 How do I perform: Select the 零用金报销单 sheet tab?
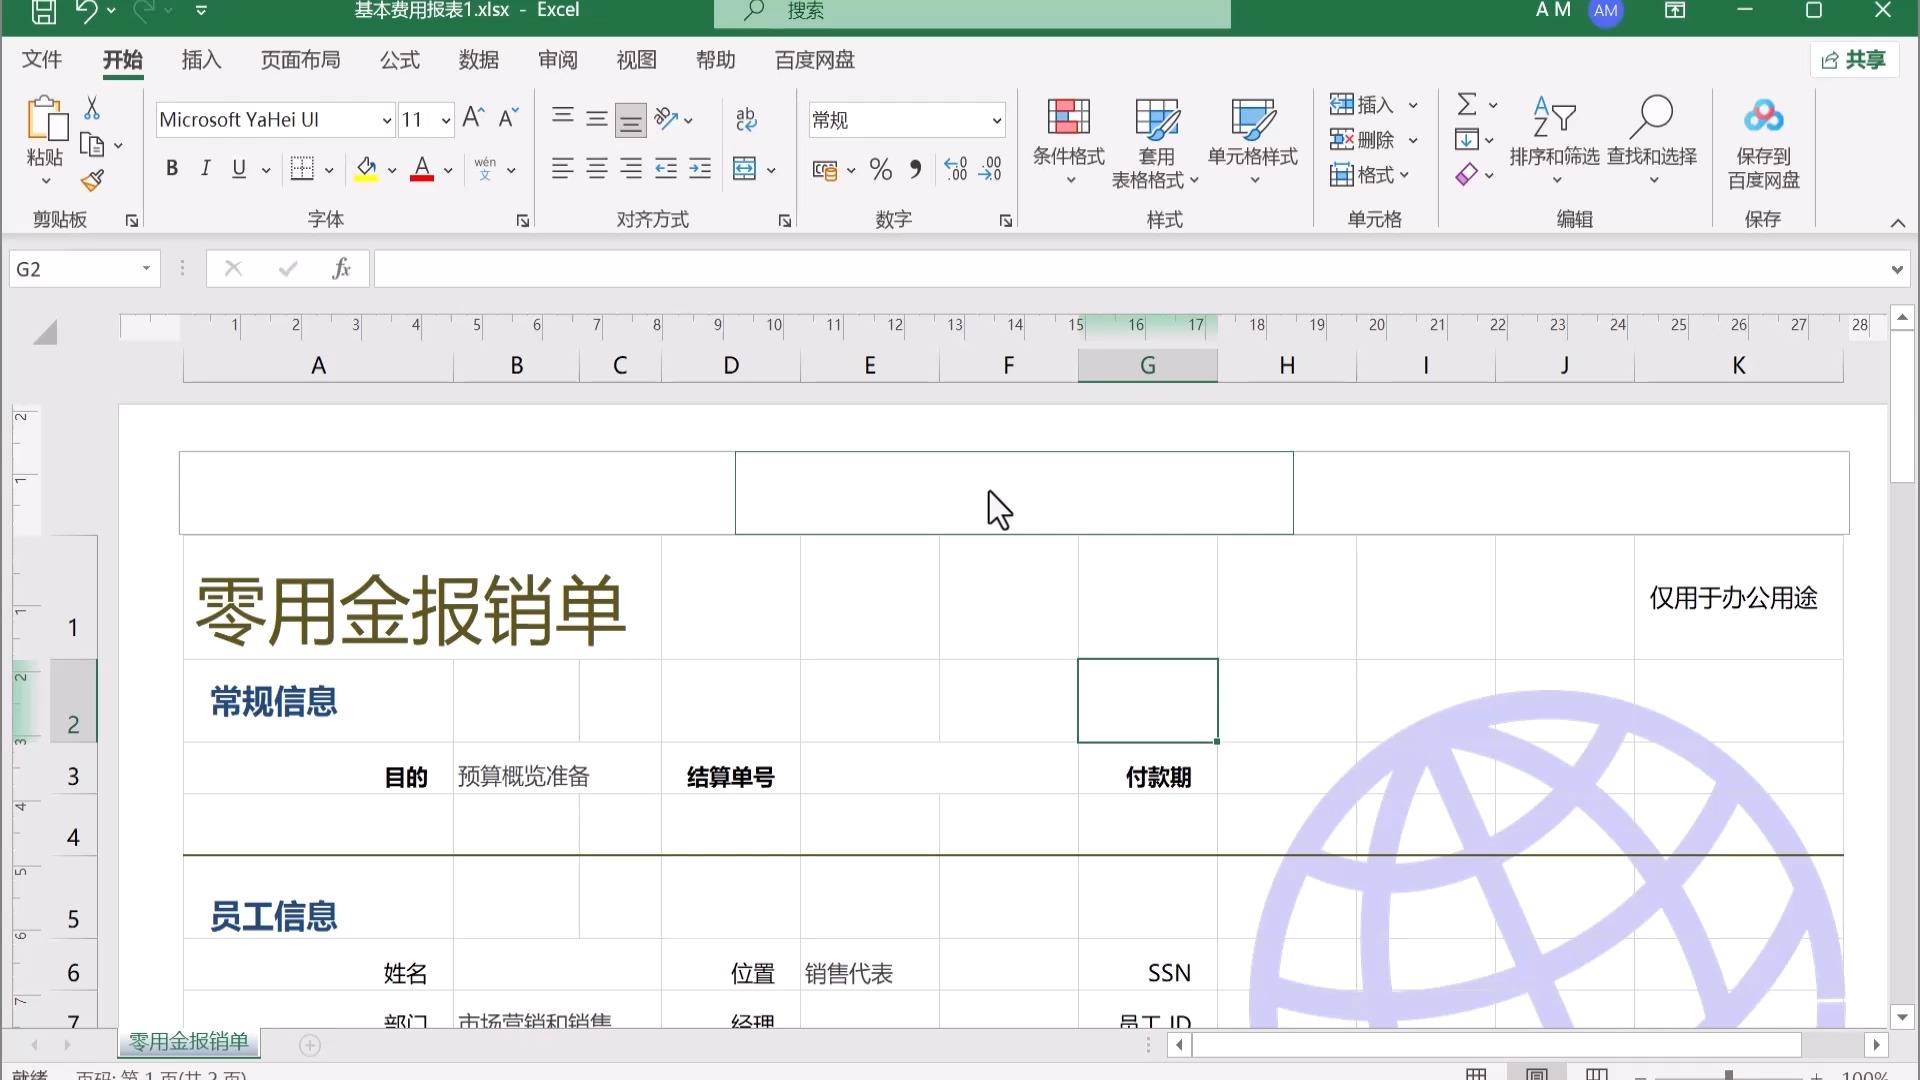(188, 1042)
